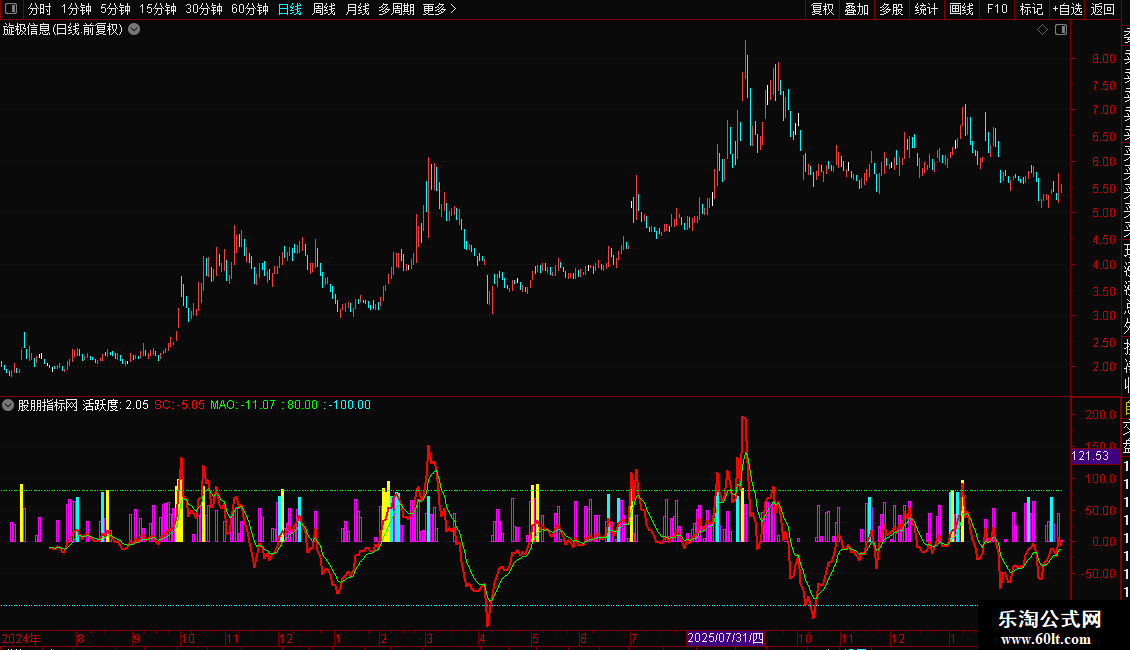Click the 股朋指标网 indicator name
Image resolution: width=1130 pixels, height=650 pixels.
48,405
